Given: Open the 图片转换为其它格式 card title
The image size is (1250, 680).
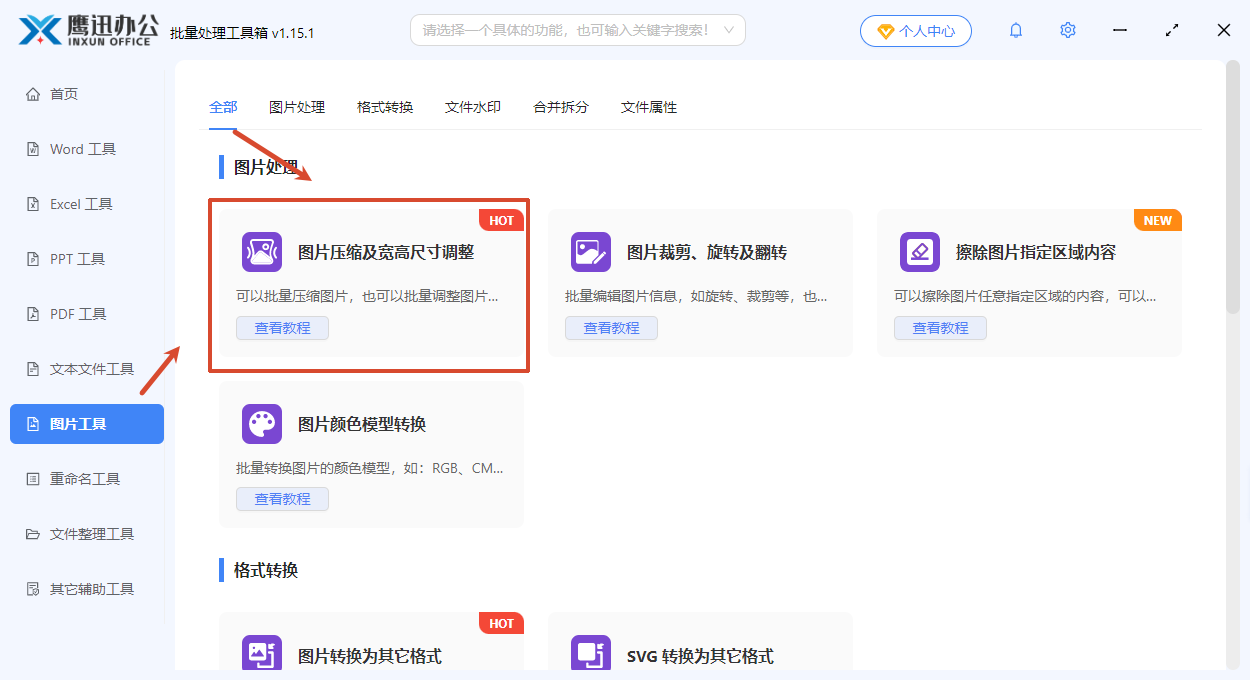Looking at the screenshot, I should click(x=370, y=656).
